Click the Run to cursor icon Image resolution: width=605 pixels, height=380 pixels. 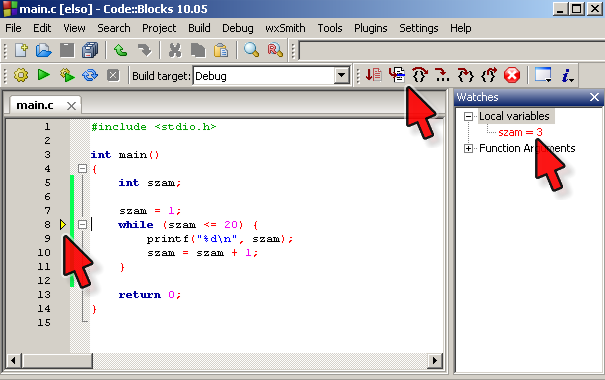tap(397, 74)
